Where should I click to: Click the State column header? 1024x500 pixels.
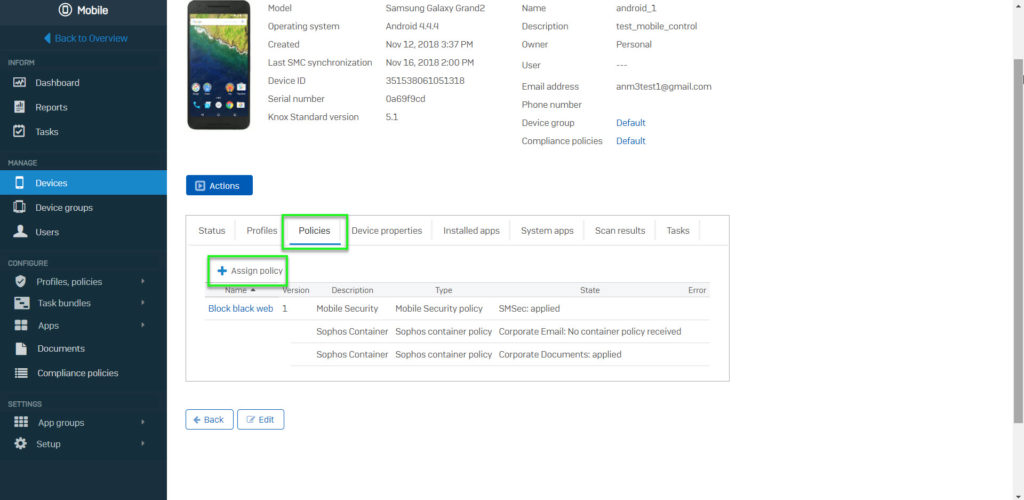589,290
